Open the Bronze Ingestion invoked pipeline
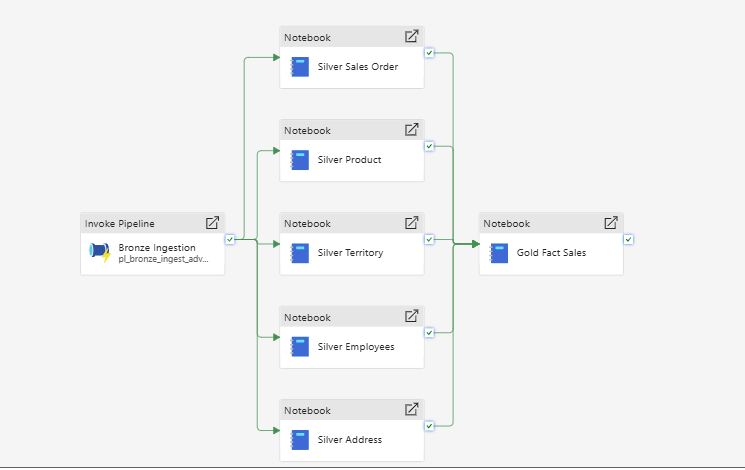Viewport: 745px width, 470px height. (x=212, y=222)
